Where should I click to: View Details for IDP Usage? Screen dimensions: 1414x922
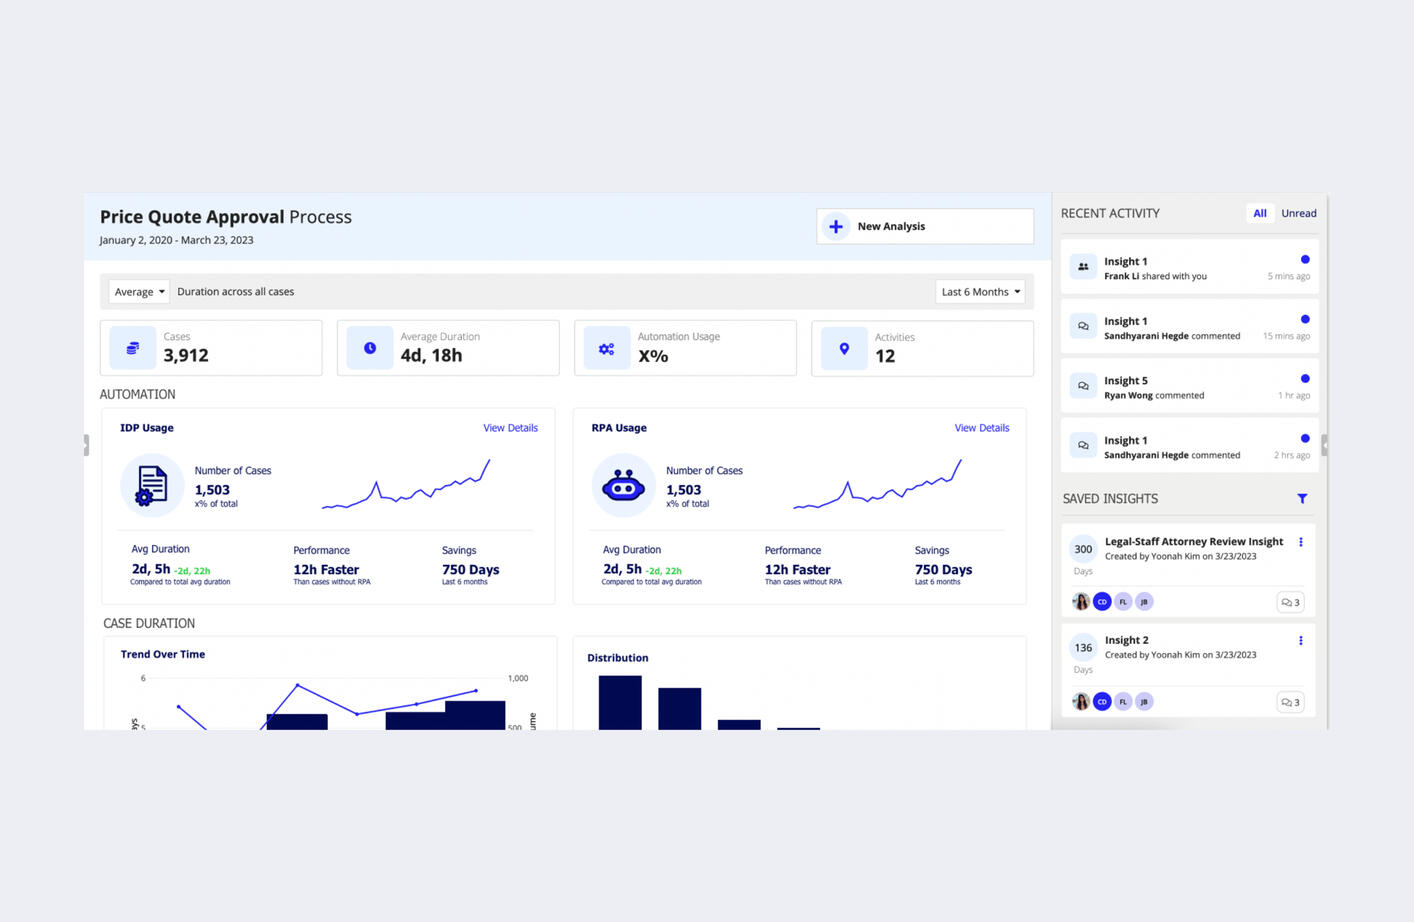510,427
